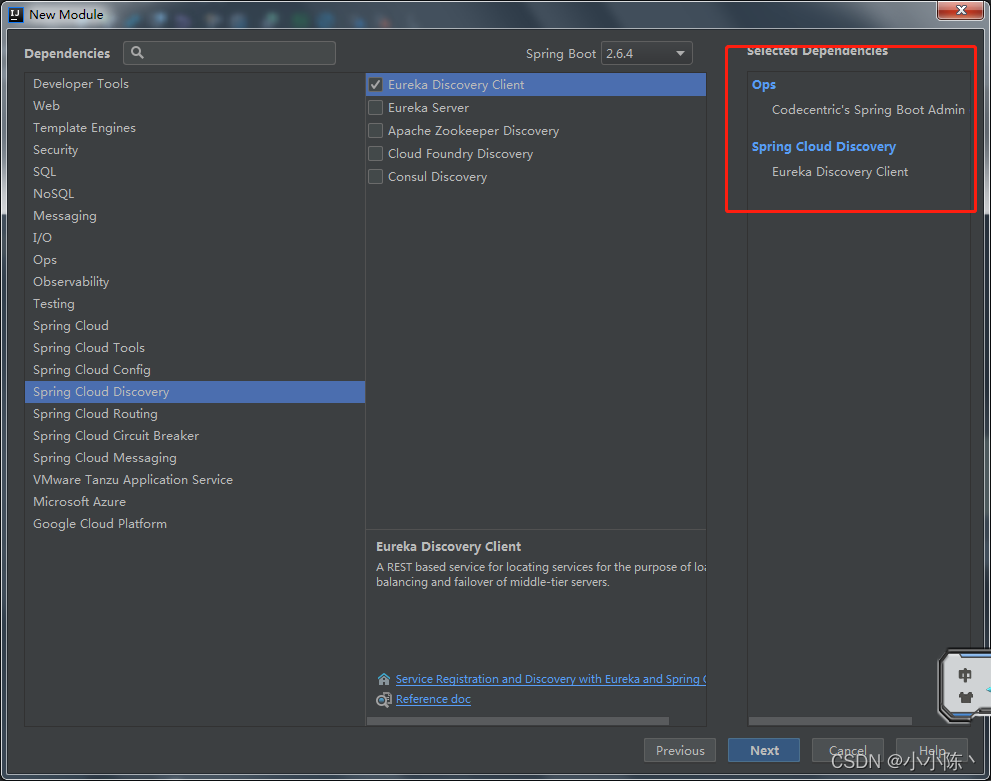This screenshot has height=781, width=991.
Task: Click the search magnifier icon in Dependencies field
Action: pos(137,52)
